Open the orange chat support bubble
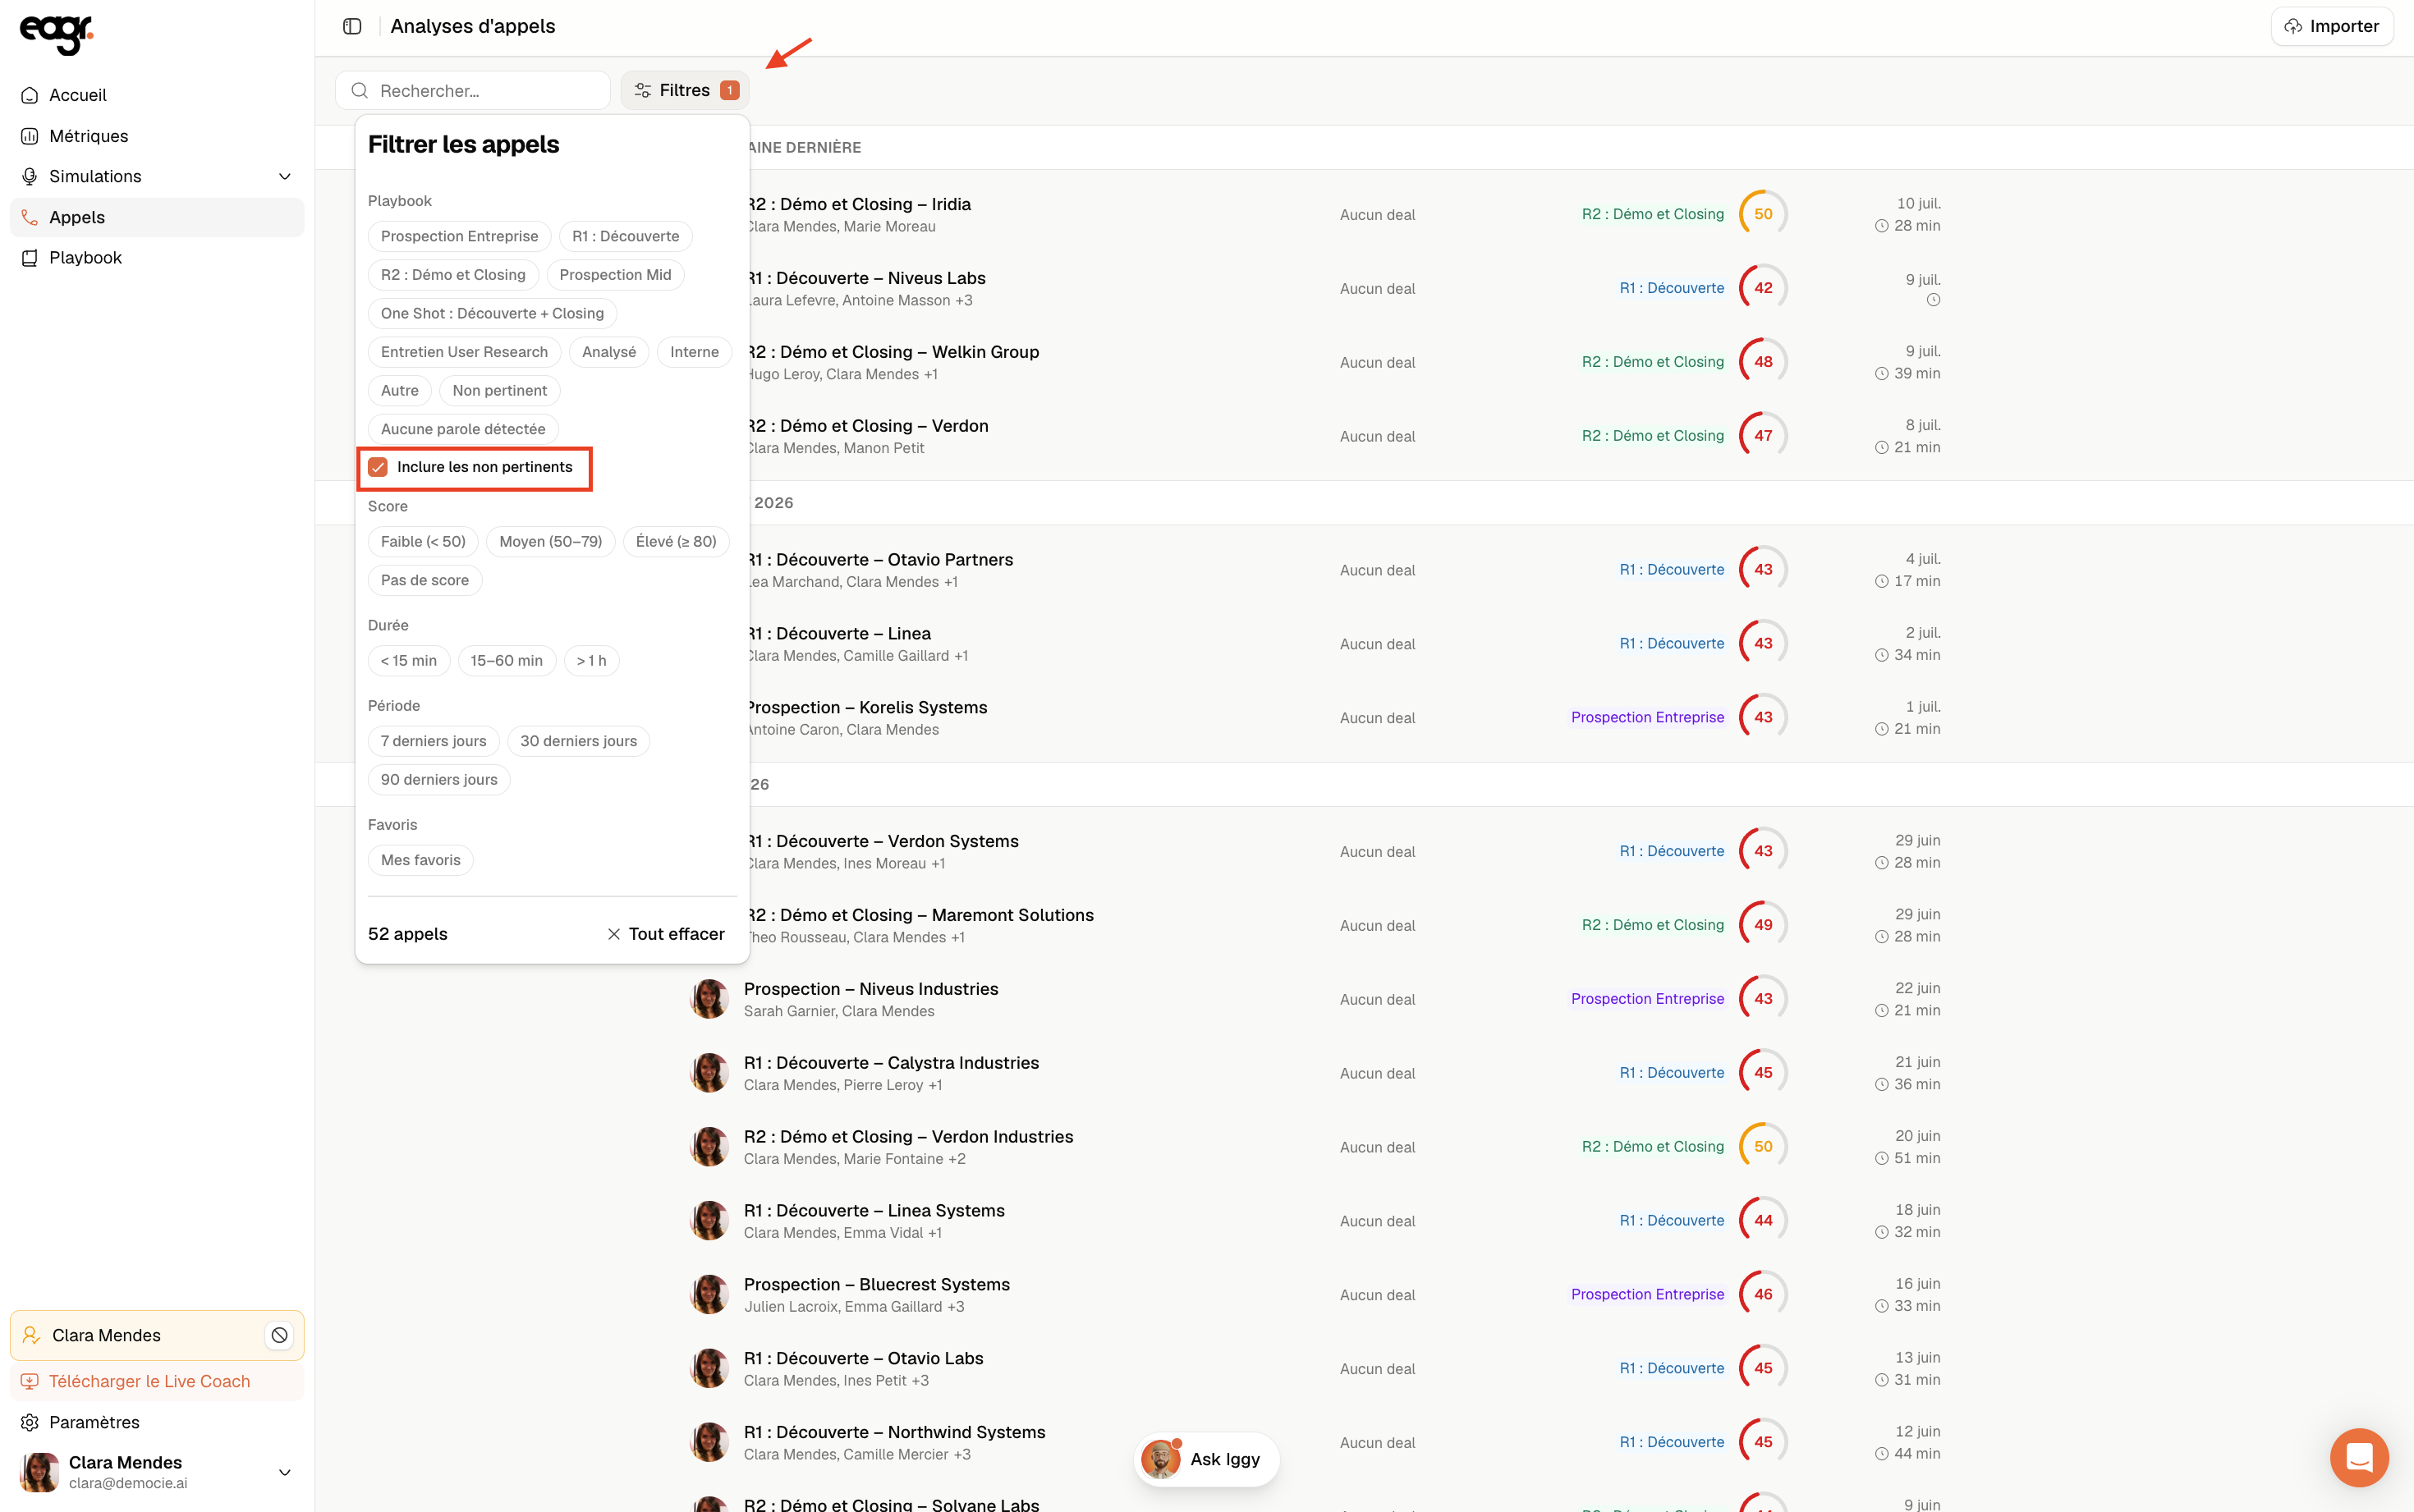The height and width of the screenshot is (1512, 2414). point(2359,1458)
